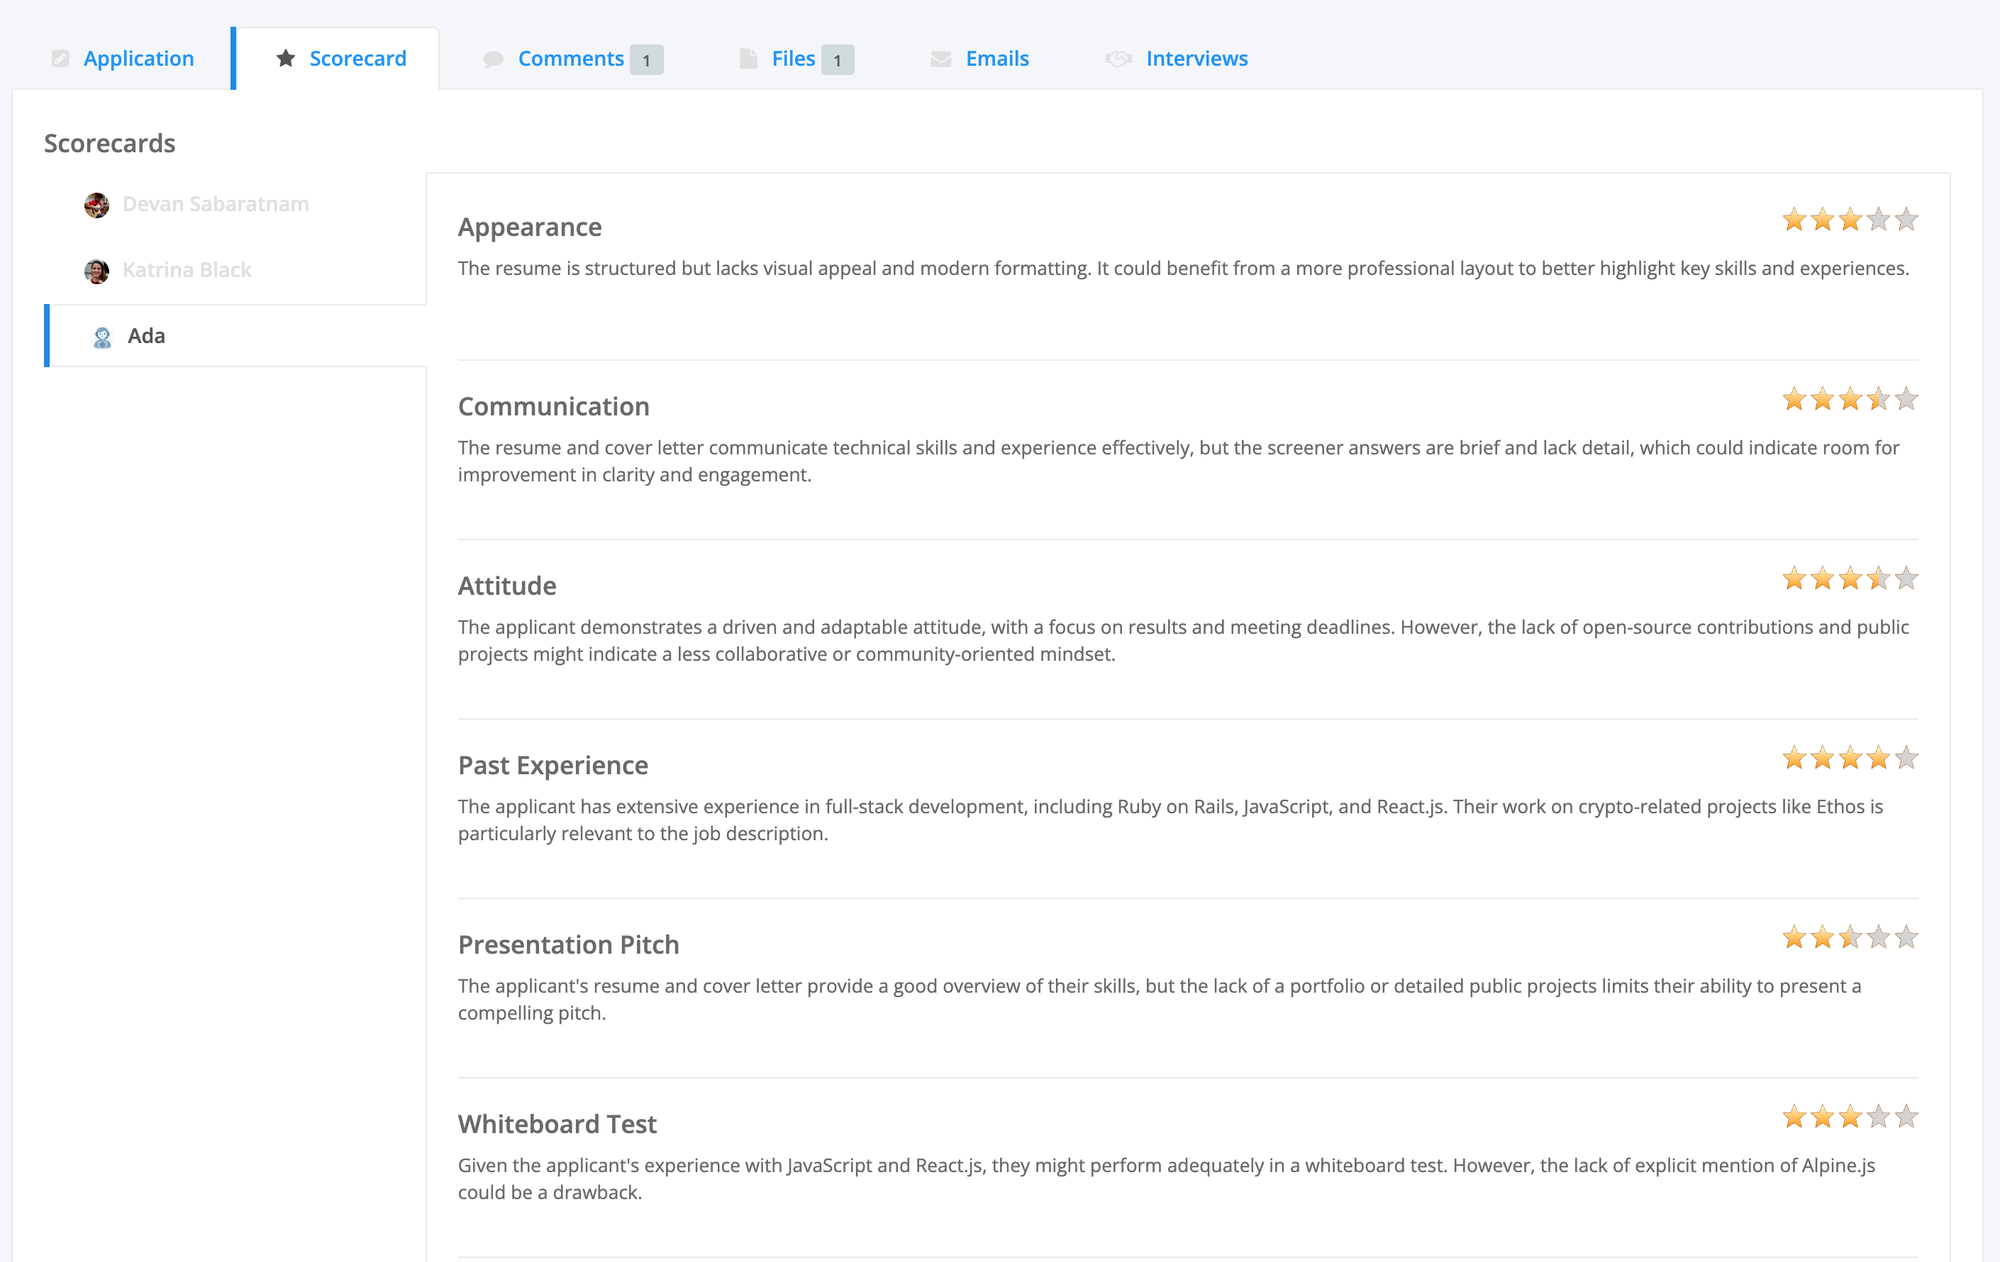
Task: Go to the Emails tab
Action: [980, 58]
